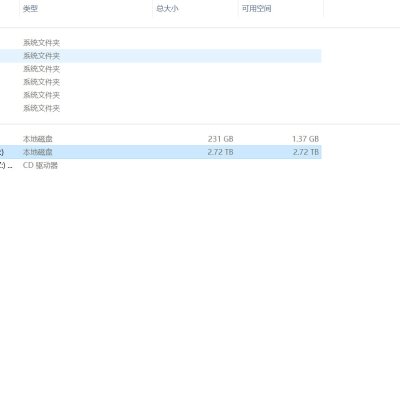Click divider between 类型 and 总大小 headers

pos(153,9)
